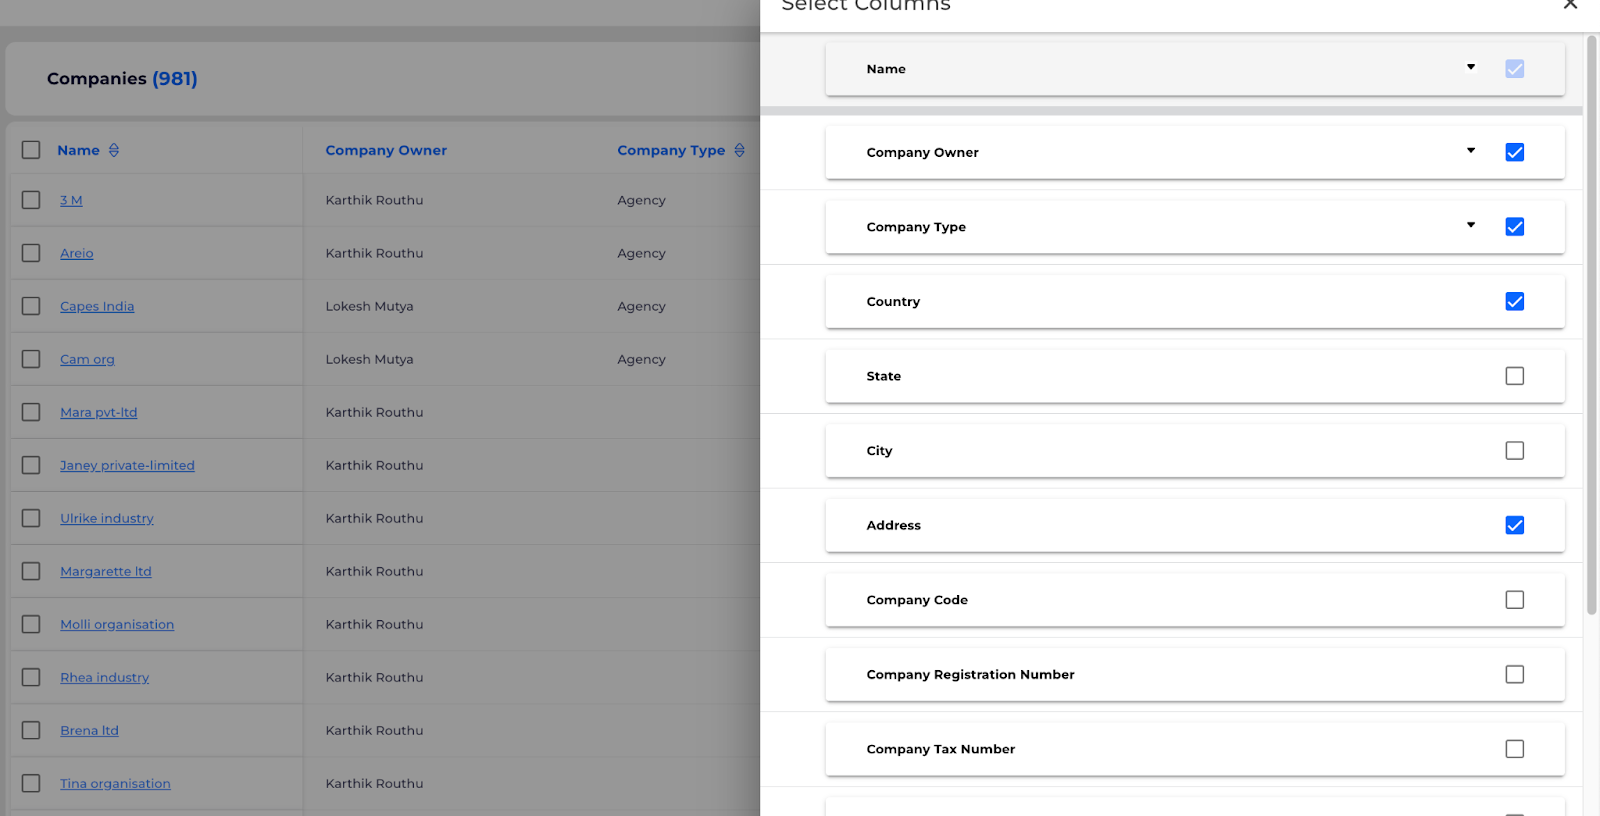The height and width of the screenshot is (816, 1600).
Task: Open the Areio company link
Action: (77, 253)
